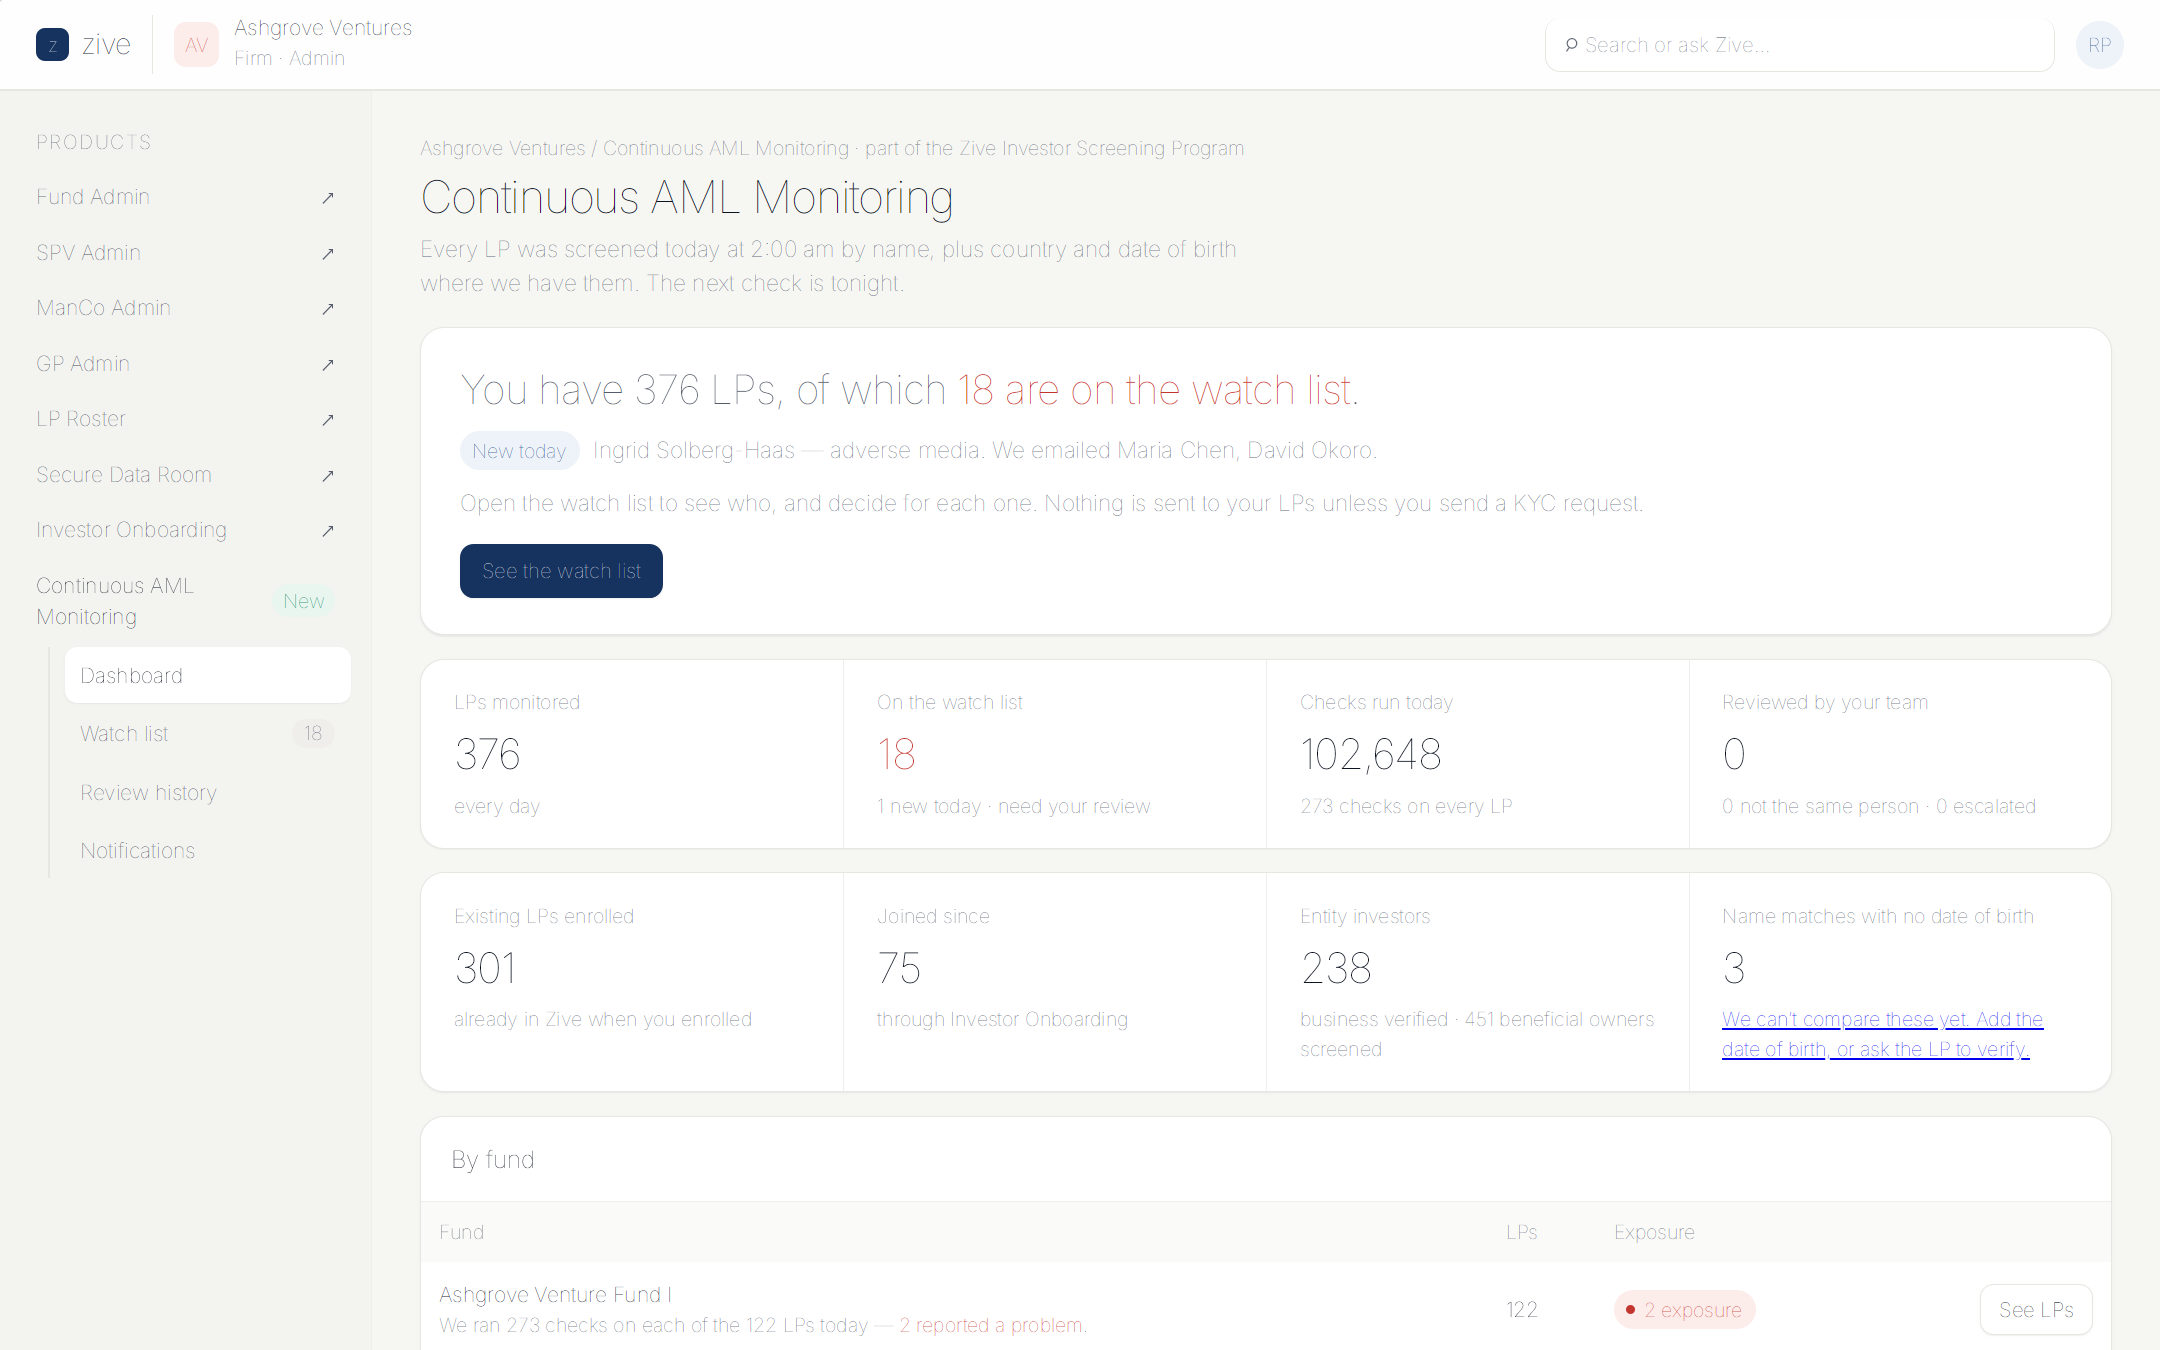
Task: Click the Existing LPs enrolled 301 card
Action: pyautogui.click(x=632, y=982)
